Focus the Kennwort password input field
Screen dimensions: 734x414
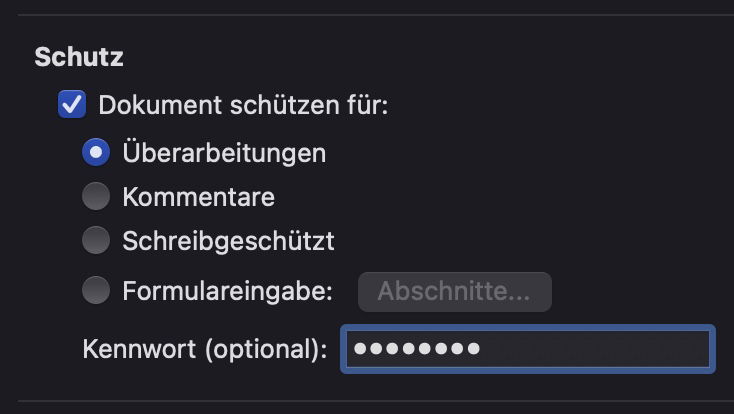coord(527,349)
